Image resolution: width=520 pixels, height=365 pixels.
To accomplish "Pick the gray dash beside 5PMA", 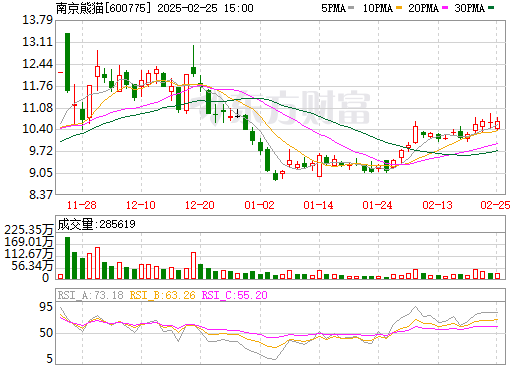I will [351, 7].
